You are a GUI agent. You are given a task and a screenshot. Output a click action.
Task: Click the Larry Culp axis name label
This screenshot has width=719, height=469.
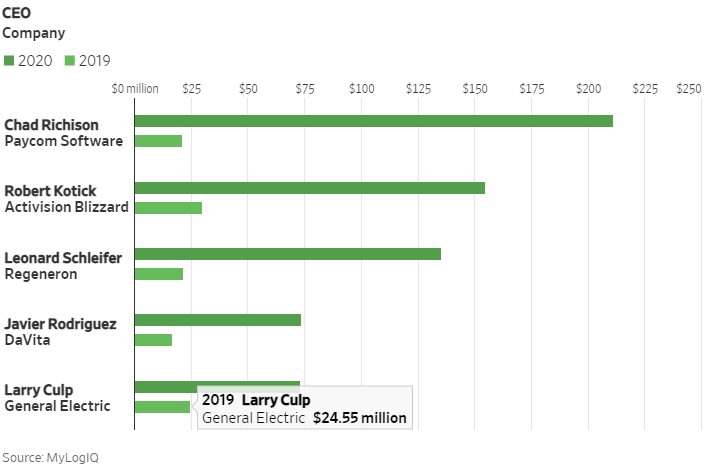coord(39,390)
